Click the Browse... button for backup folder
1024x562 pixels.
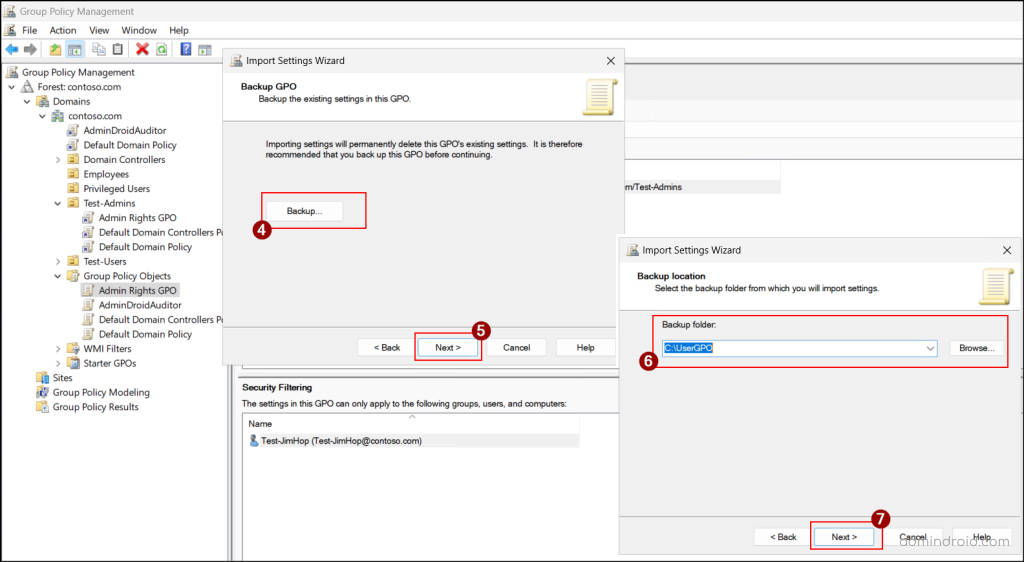pos(976,348)
